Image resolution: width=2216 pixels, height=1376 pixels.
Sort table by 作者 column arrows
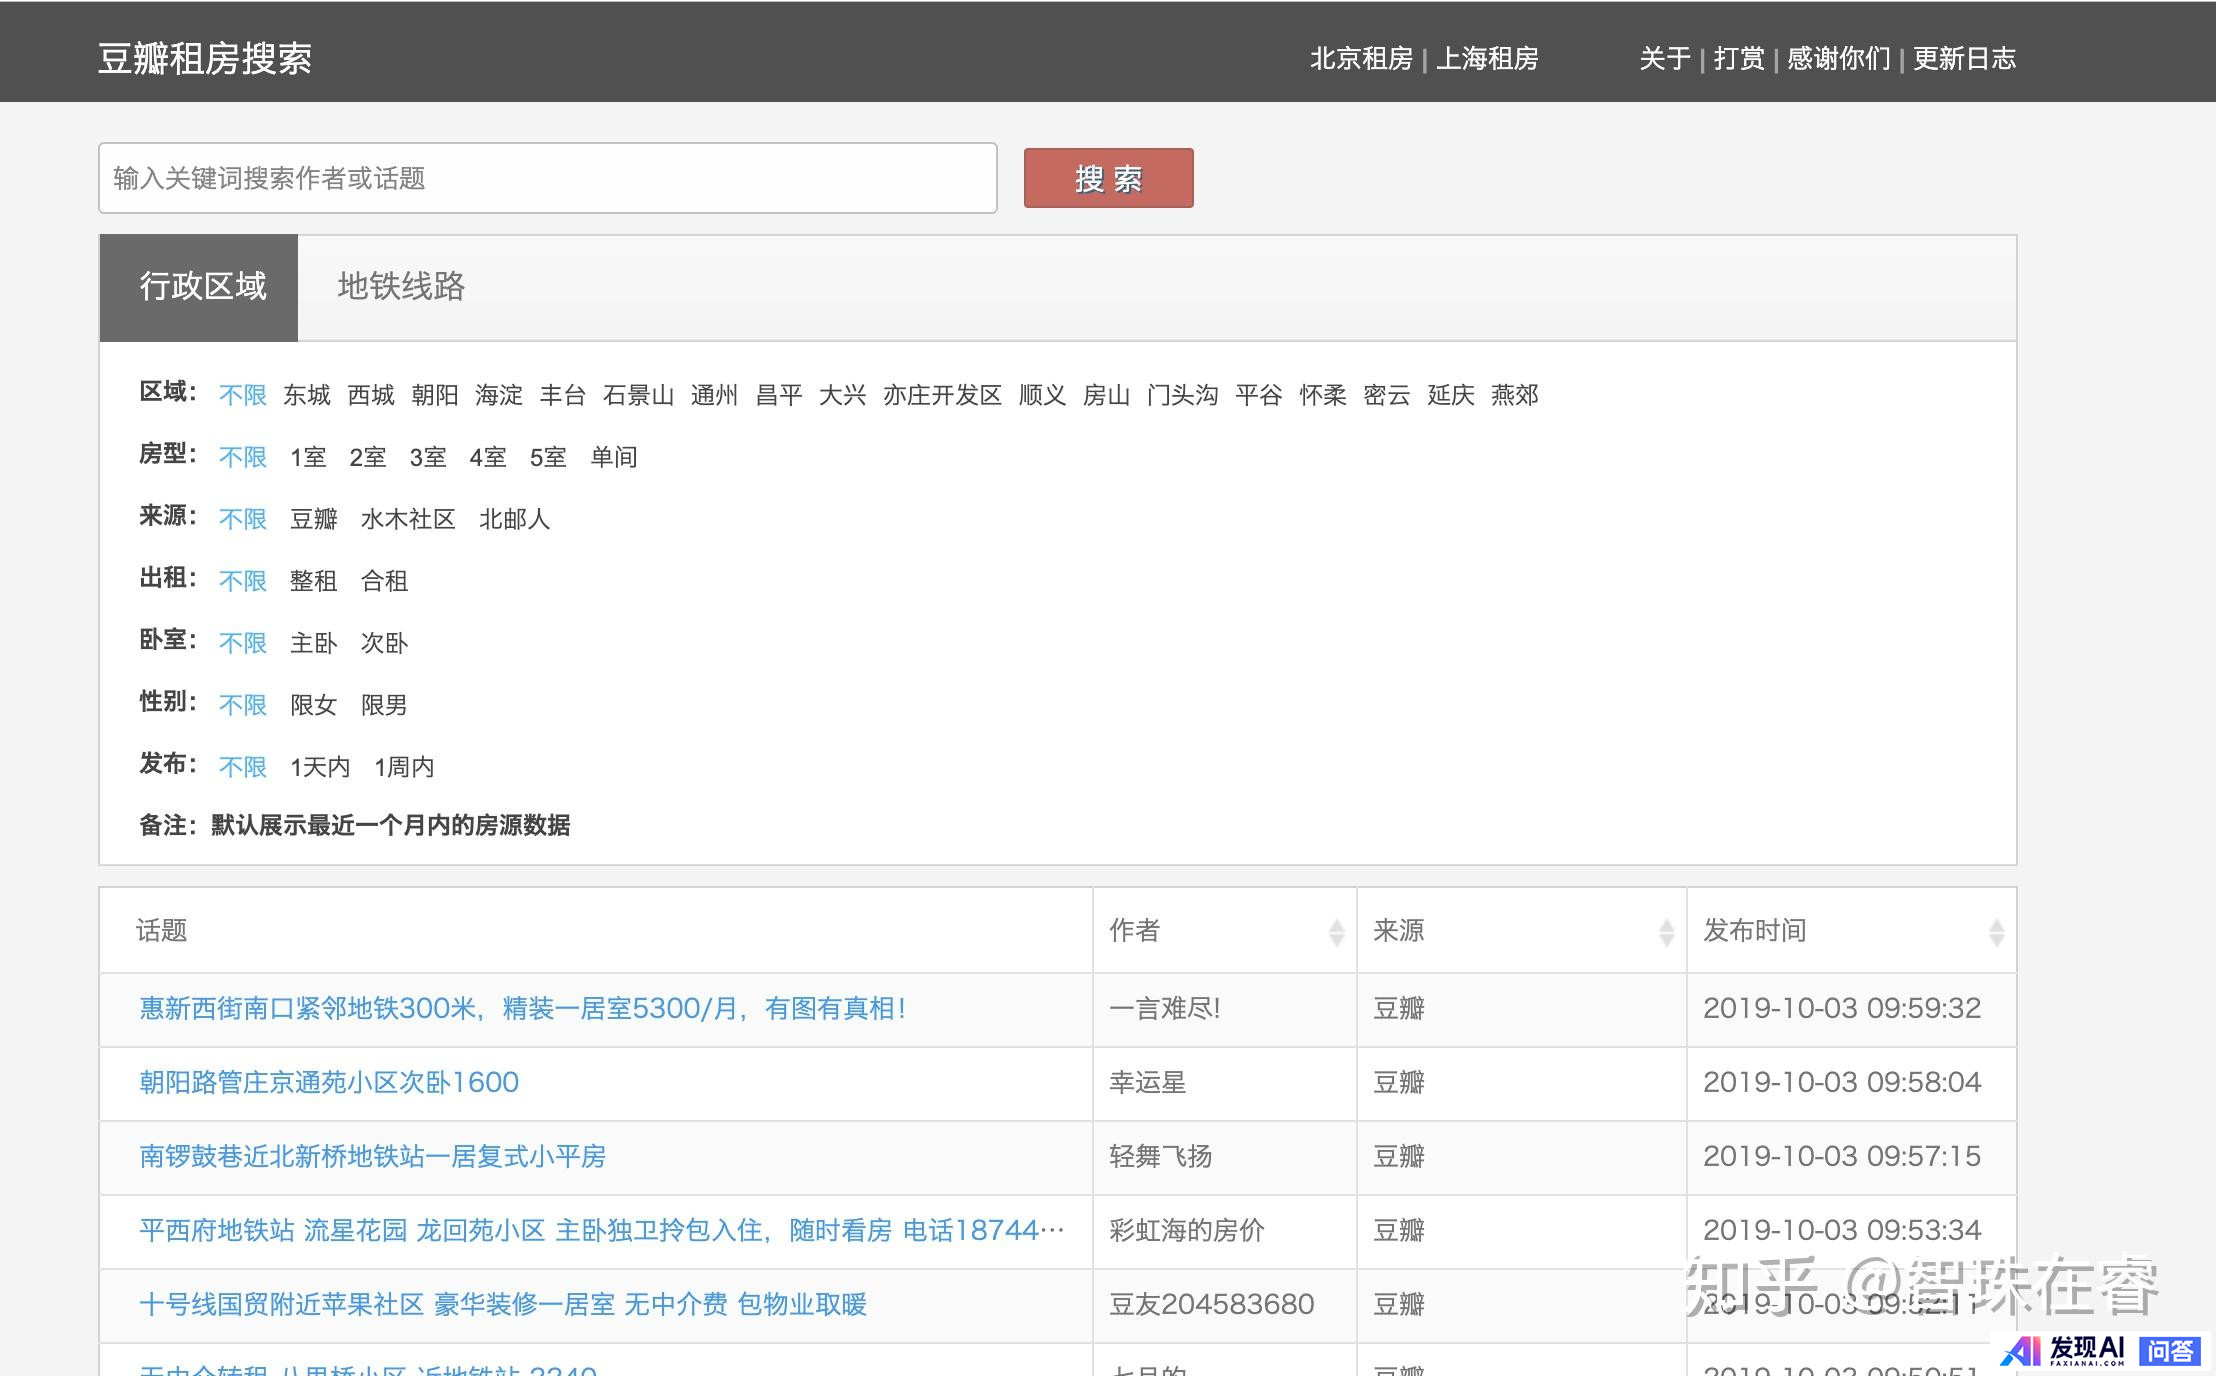click(x=1336, y=932)
